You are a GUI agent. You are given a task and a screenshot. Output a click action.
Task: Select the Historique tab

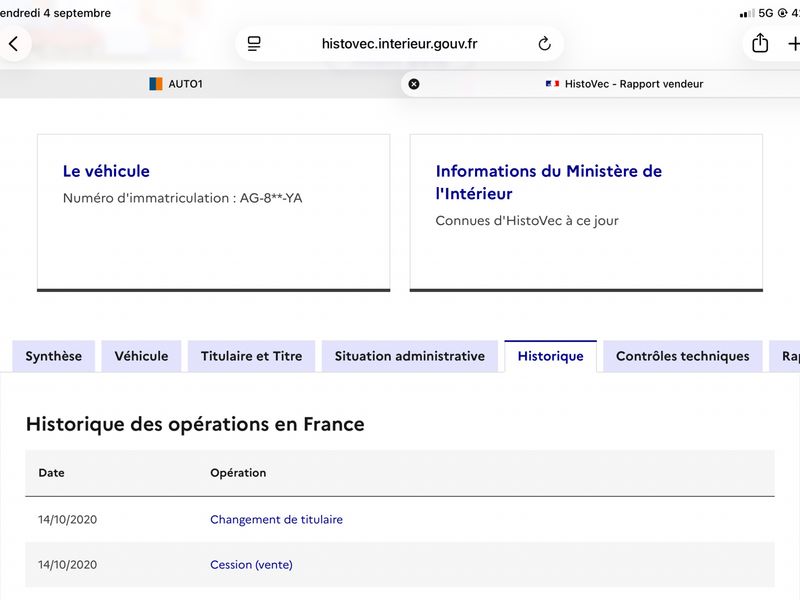click(551, 356)
